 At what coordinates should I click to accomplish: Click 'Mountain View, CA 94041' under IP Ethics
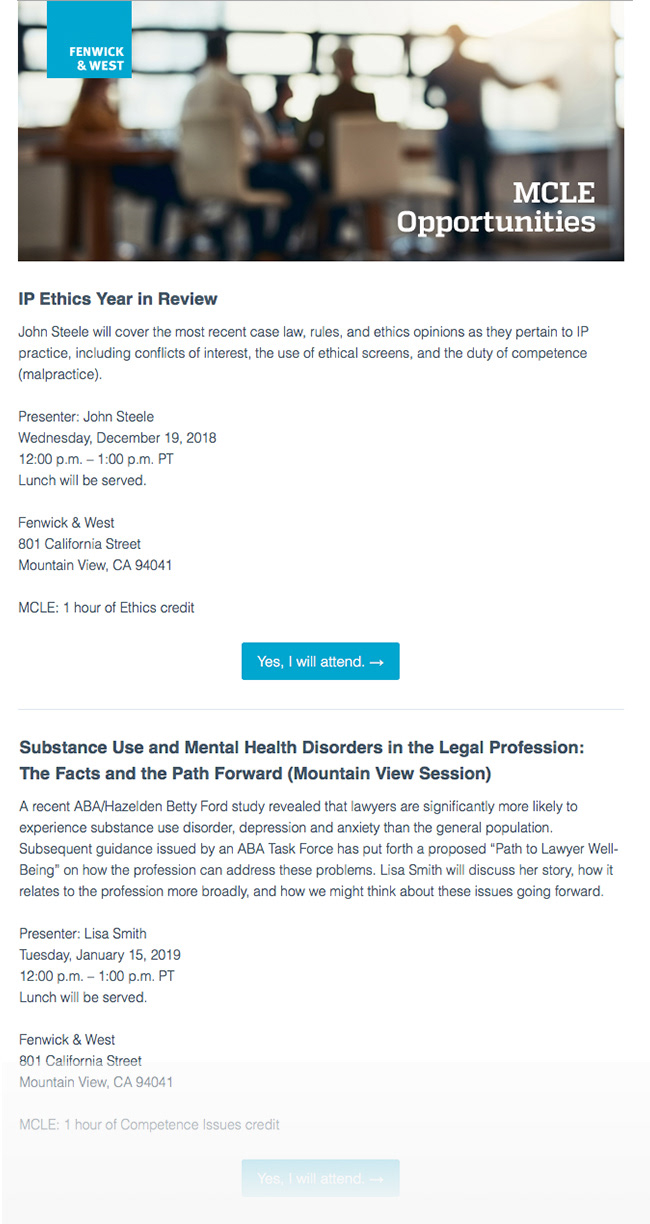click(96, 565)
